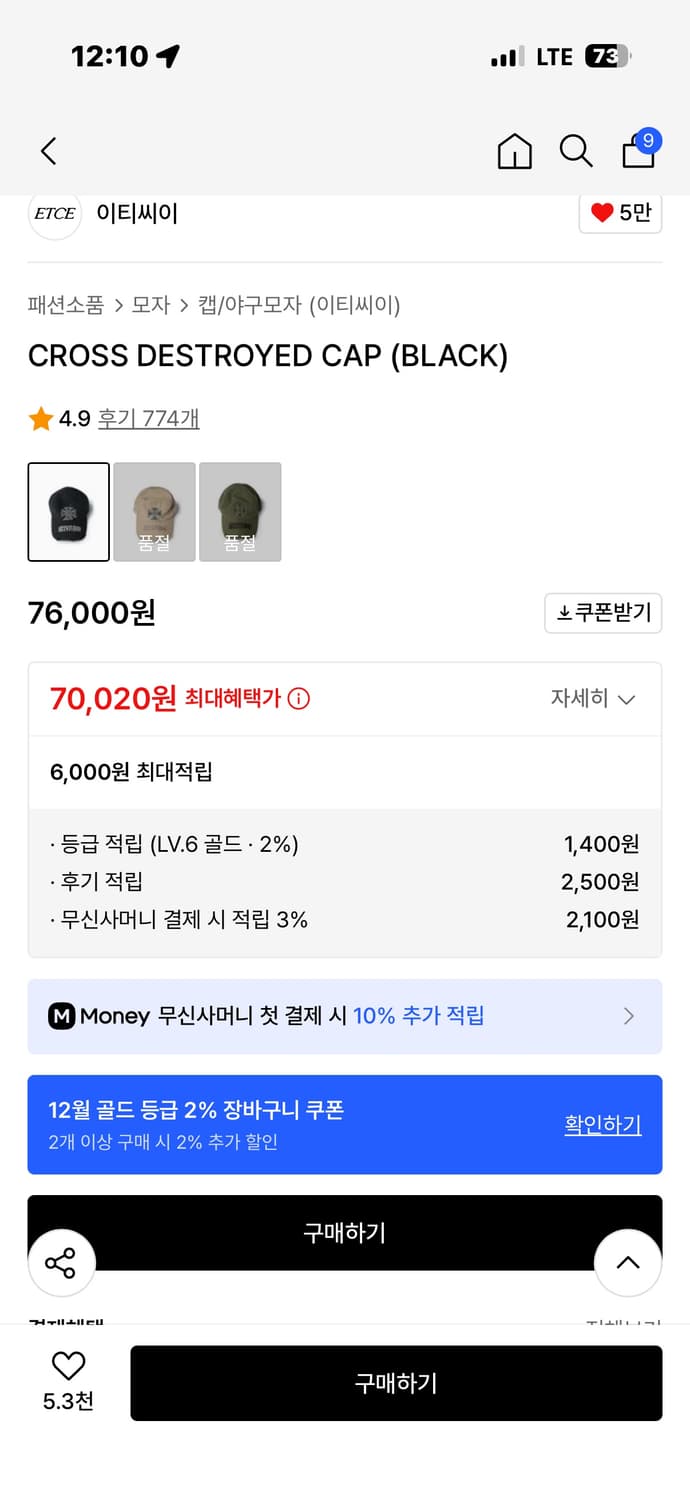Open 후기 774개 reviews link
690x1500 pixels.
pyautogui.click(x=145, y=419)
